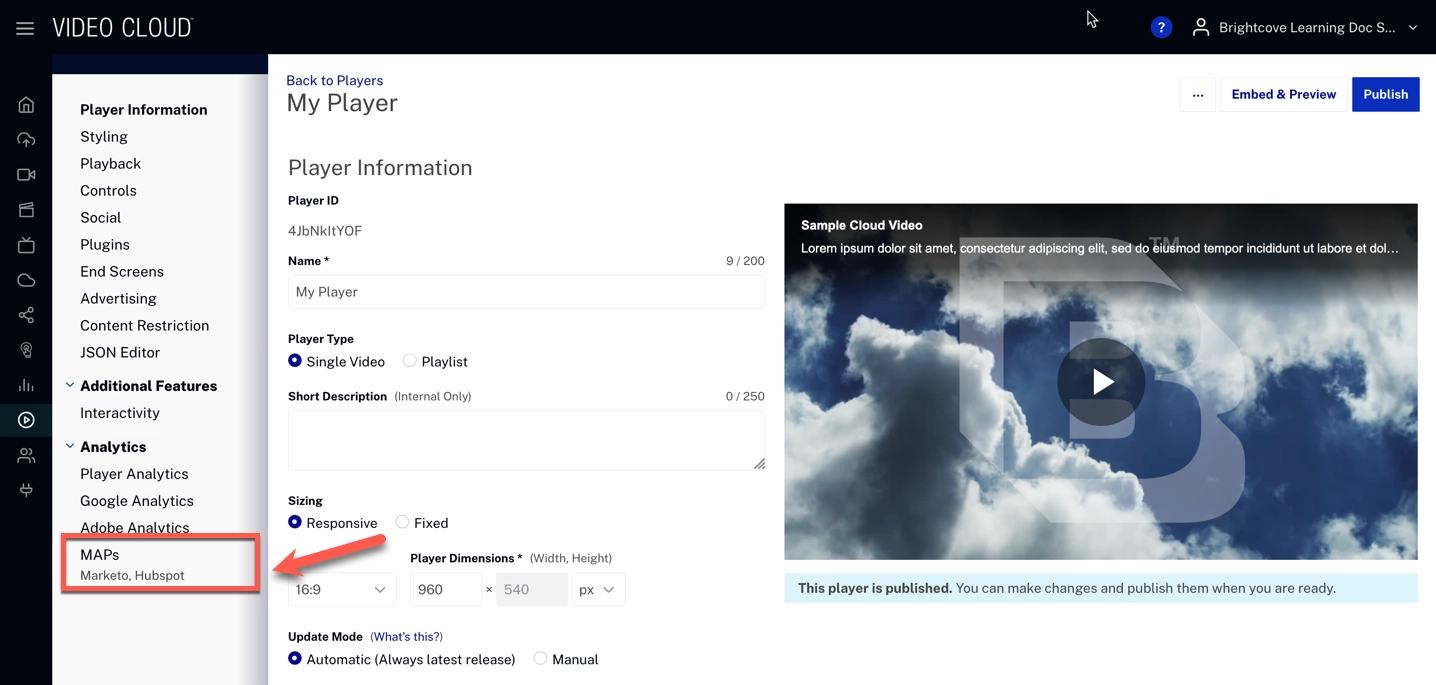Open the Styling settings page
Screen dimensions: 1436x685
point(104,137)
